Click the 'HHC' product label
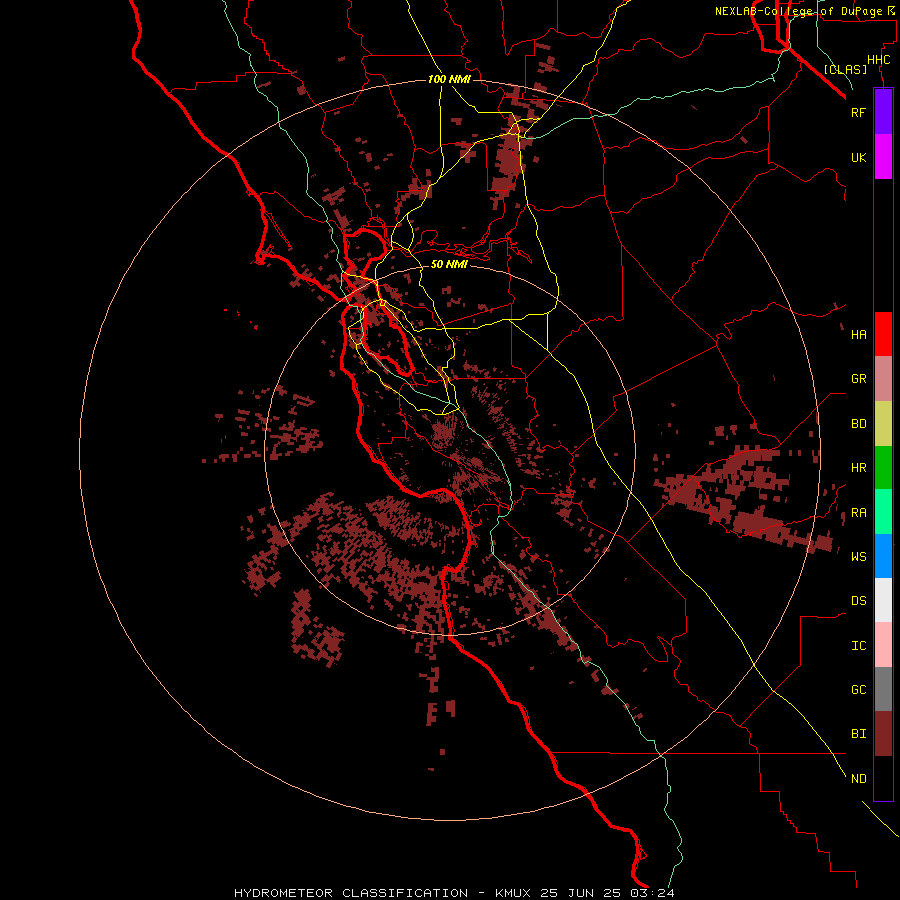This screenshot has height=900, width=900. [879, 60]
